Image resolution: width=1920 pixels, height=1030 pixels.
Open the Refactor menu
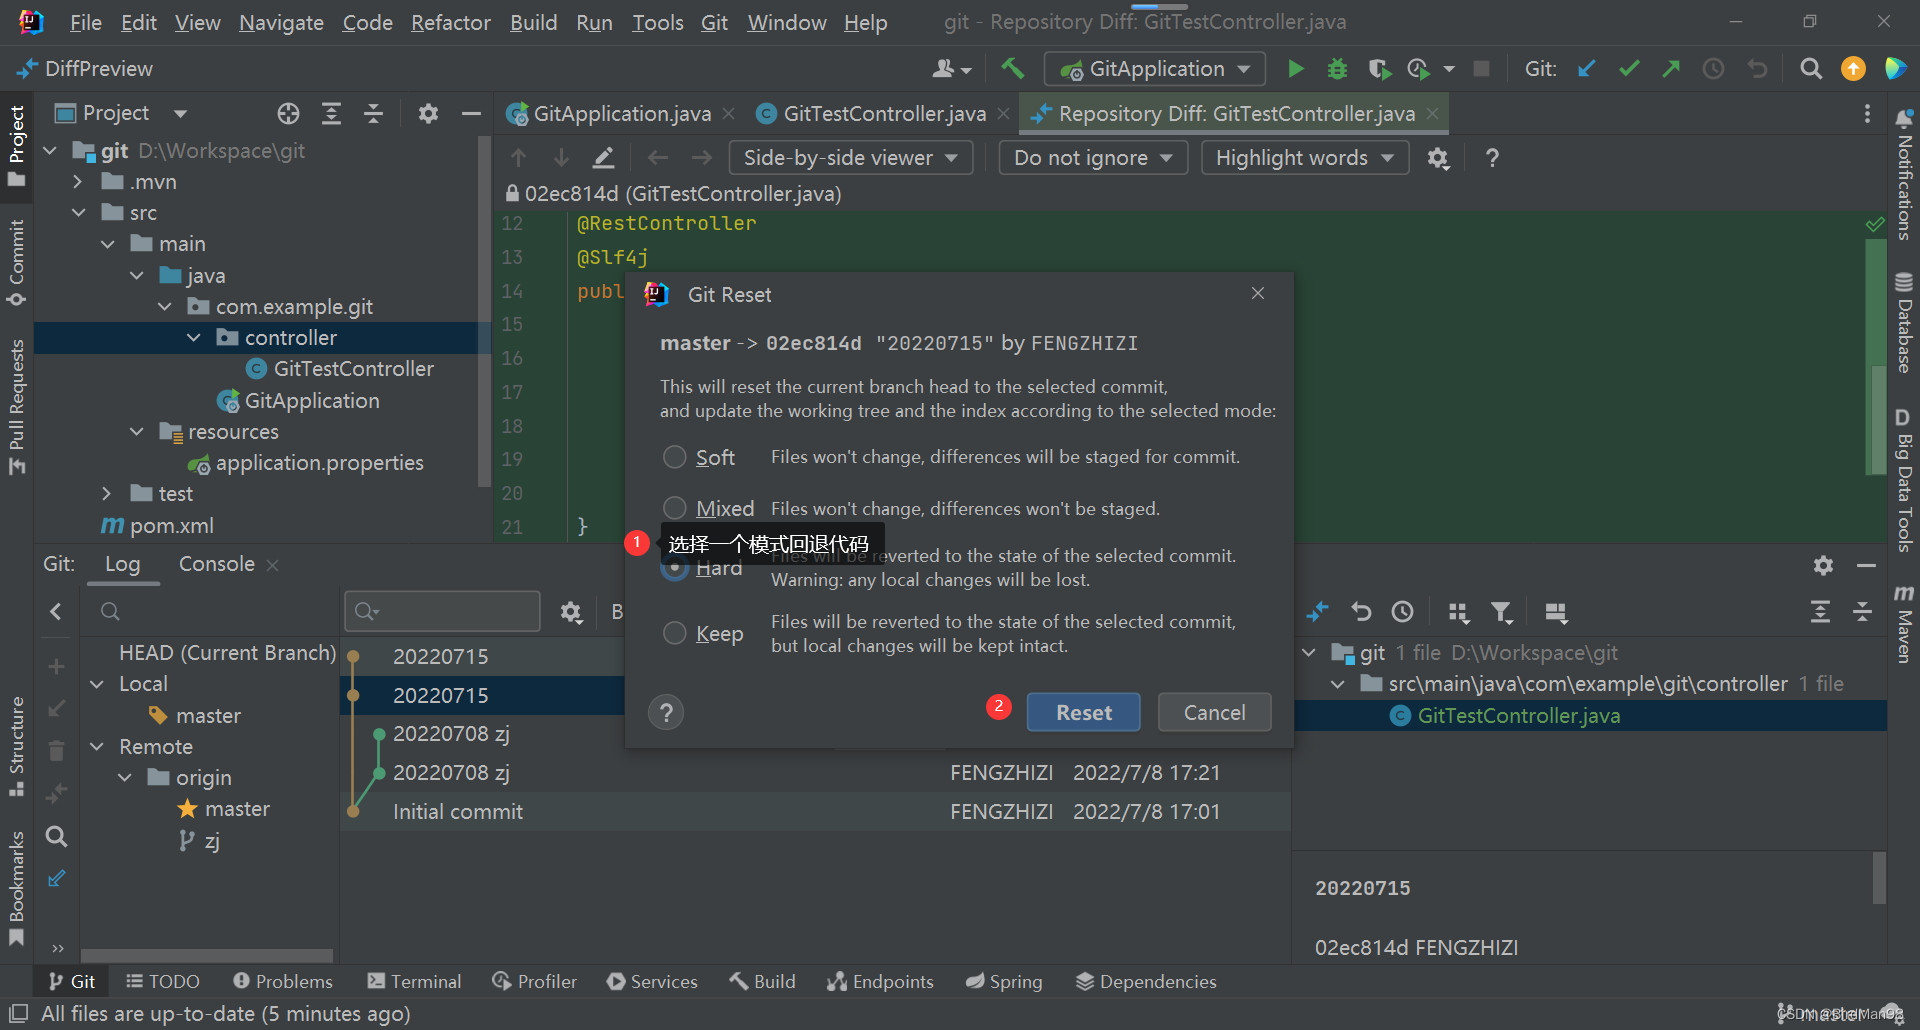click(450, 22)
